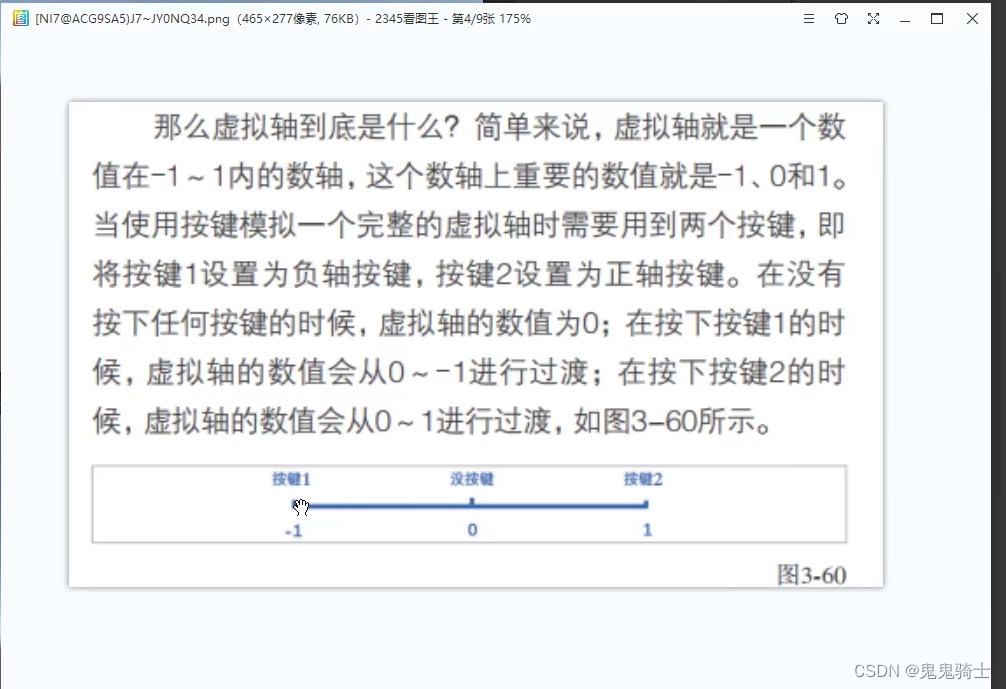
Task: Click the -1 value under axis
Action: click(294, 531)
